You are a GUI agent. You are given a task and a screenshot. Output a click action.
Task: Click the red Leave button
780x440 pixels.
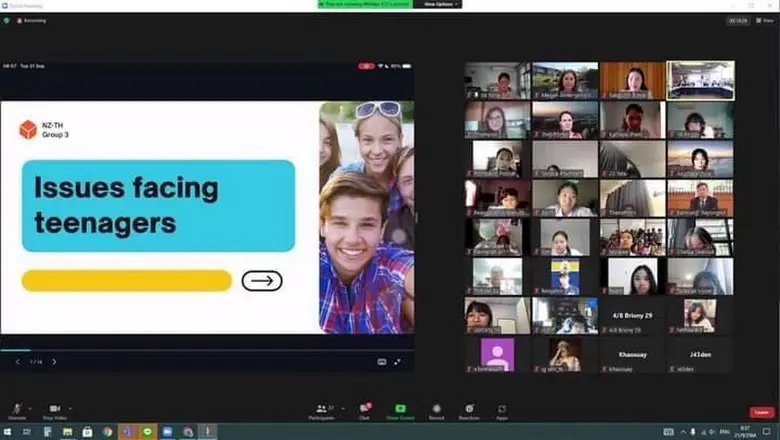tap(761, 412)
